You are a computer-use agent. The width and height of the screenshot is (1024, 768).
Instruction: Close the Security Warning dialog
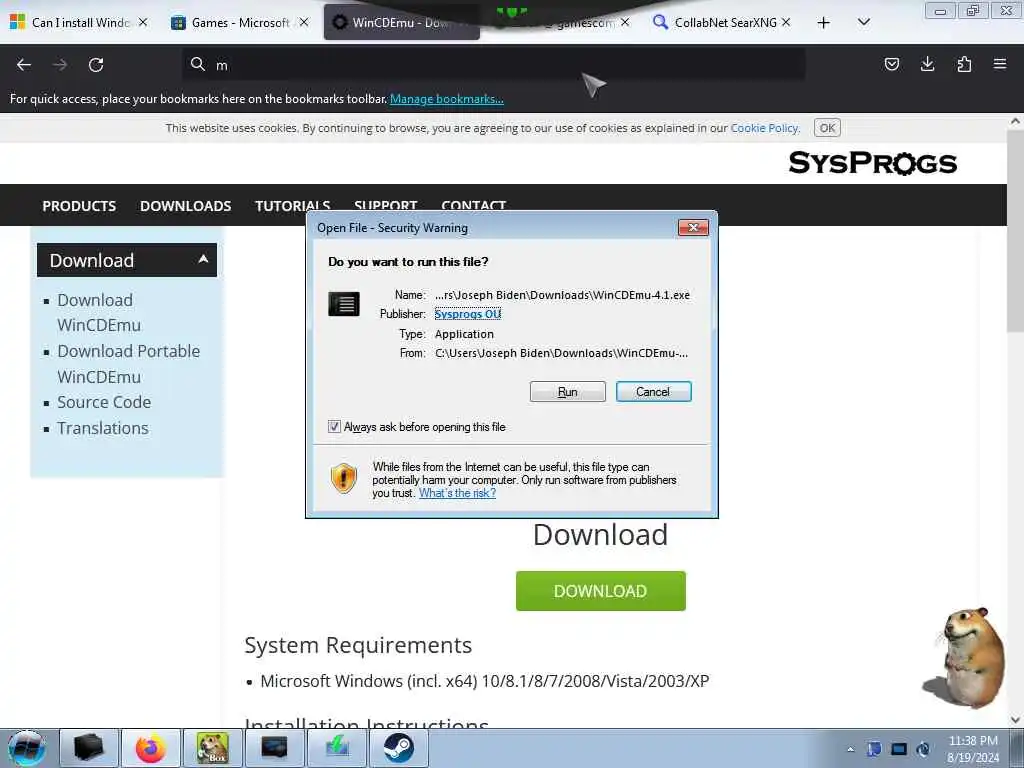tap(694, 227)
